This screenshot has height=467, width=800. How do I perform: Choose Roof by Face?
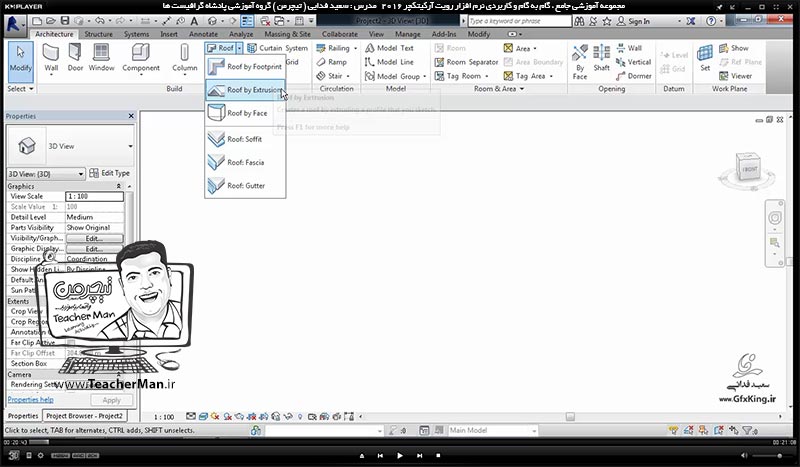click(x=245, y=113)
